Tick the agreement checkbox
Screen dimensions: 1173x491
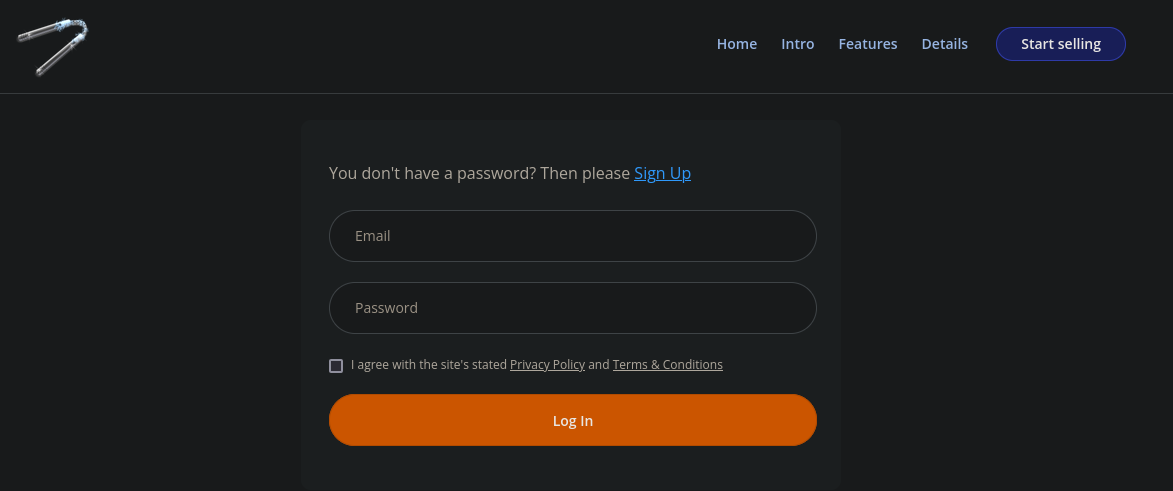336,365
